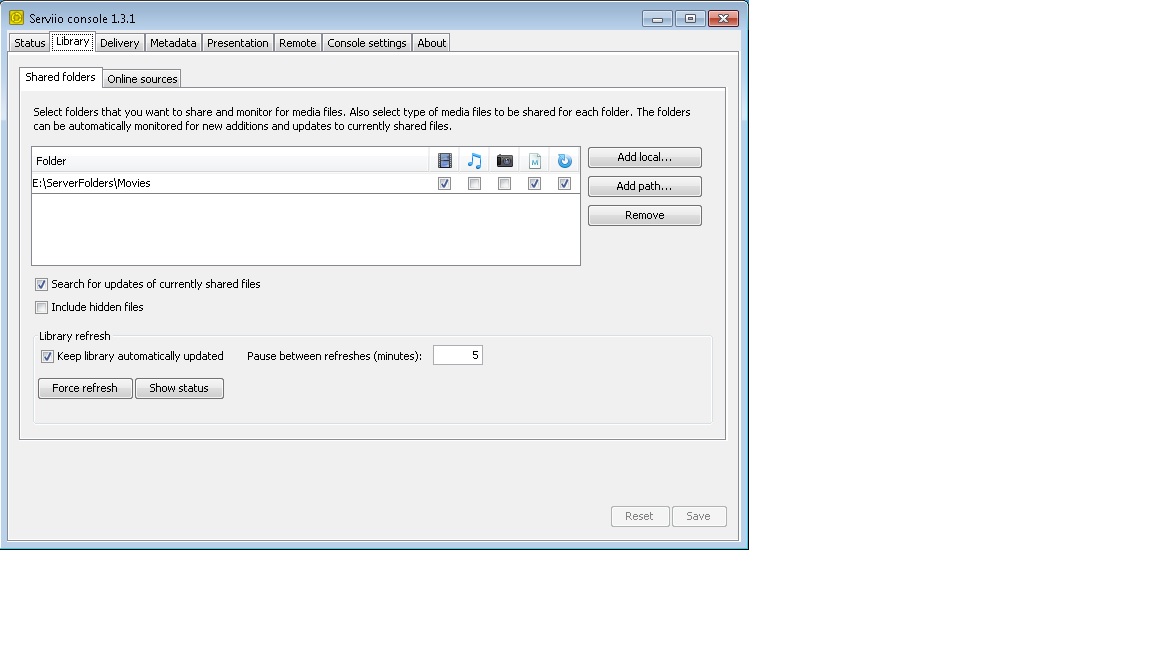Click the blue auto-refresh column header icon
The height and width of the screenshot is (648, 1152).
tap(565, 161)
